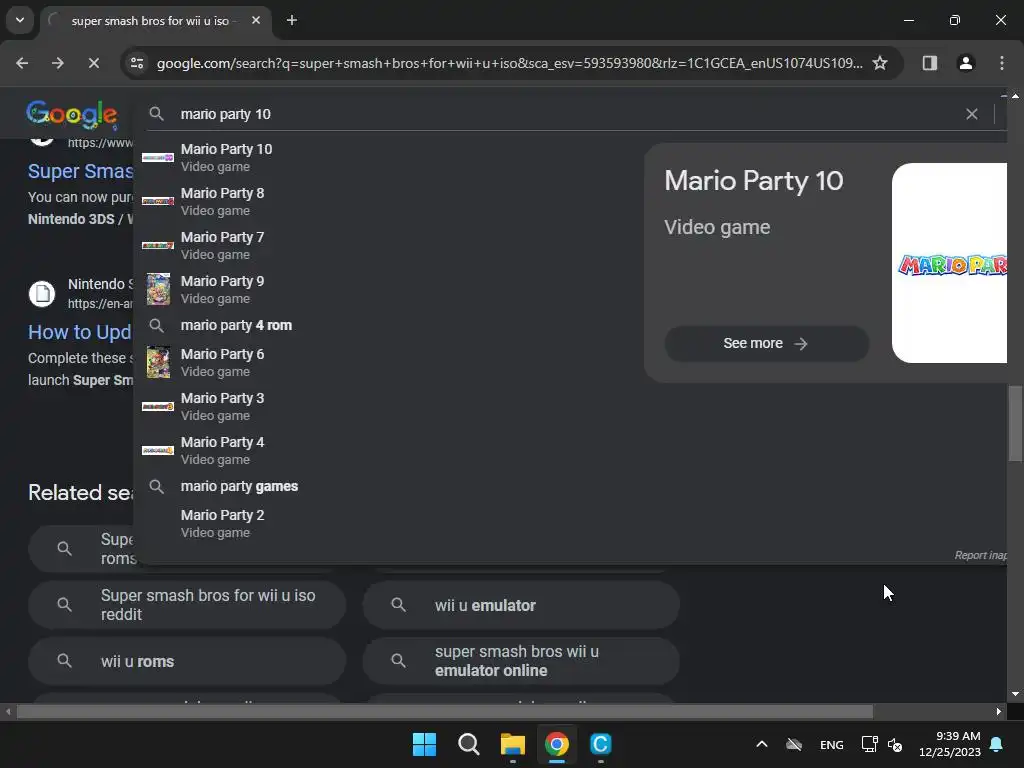
Task: Click the right arrow of horizontal scrollbar
Action: pyautogui.click(x=999, y=711)
